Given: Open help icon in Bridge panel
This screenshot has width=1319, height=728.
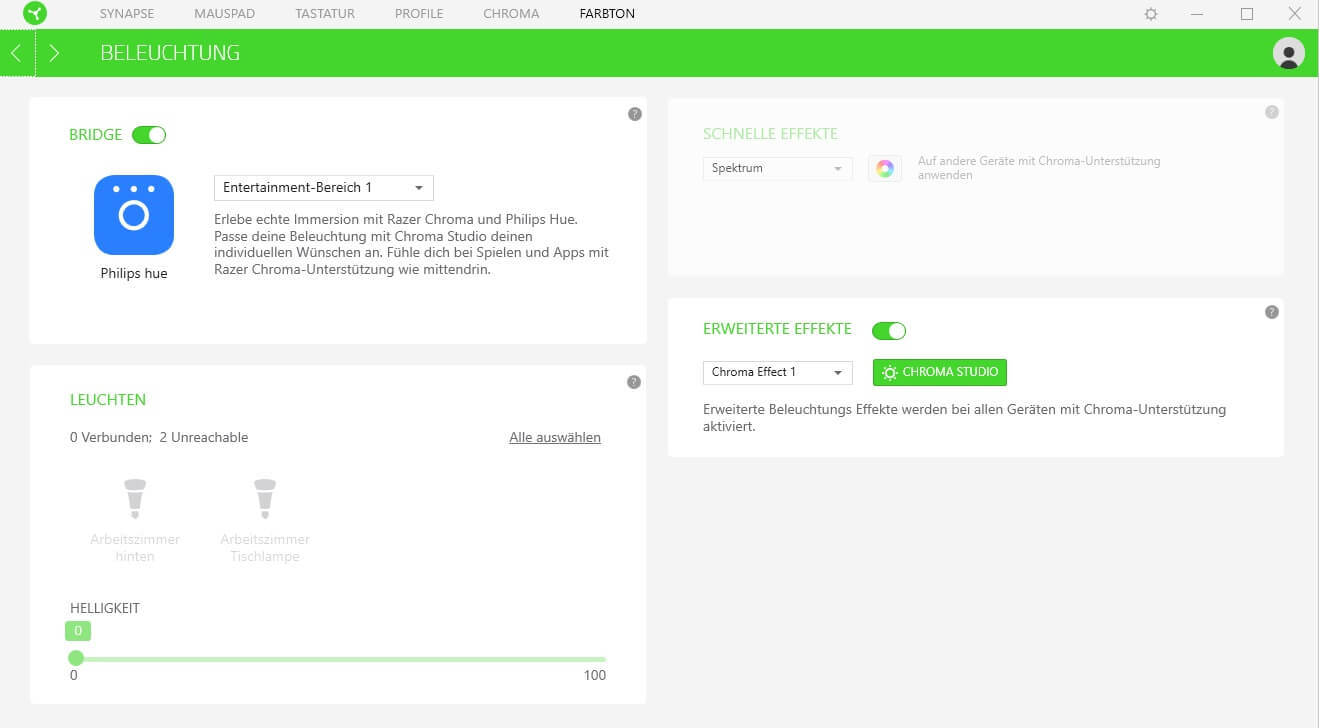Looking at the screenshot, I should point(634,114).
